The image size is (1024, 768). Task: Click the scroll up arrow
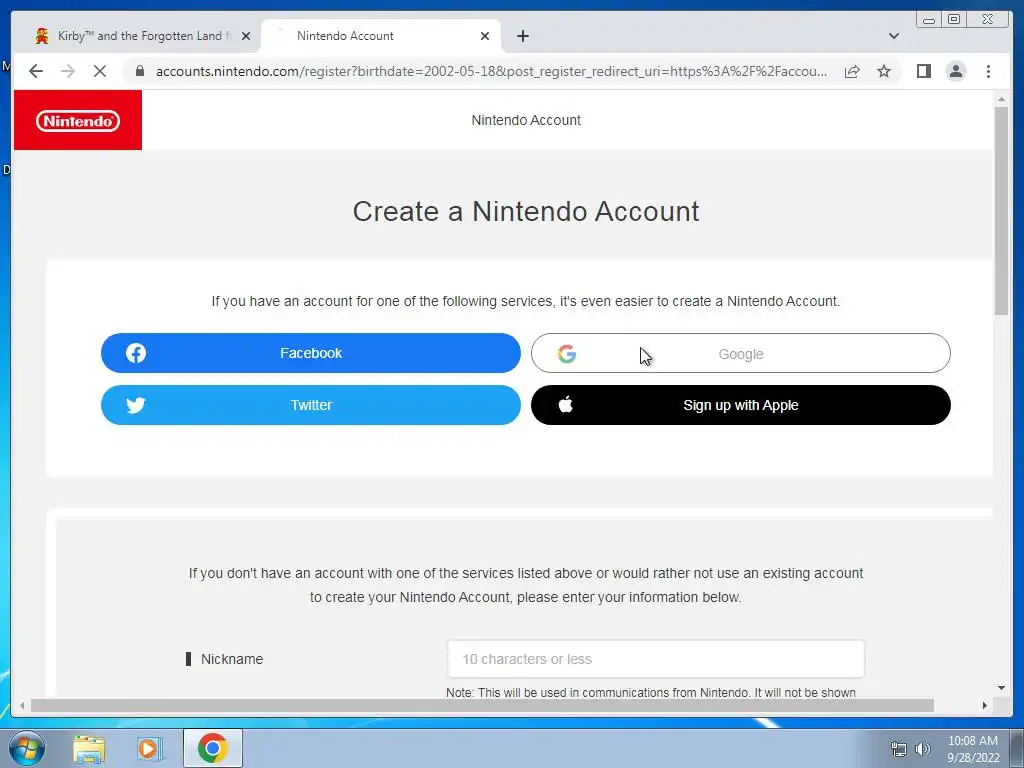pyautogui.click(x=1001, y=99)
